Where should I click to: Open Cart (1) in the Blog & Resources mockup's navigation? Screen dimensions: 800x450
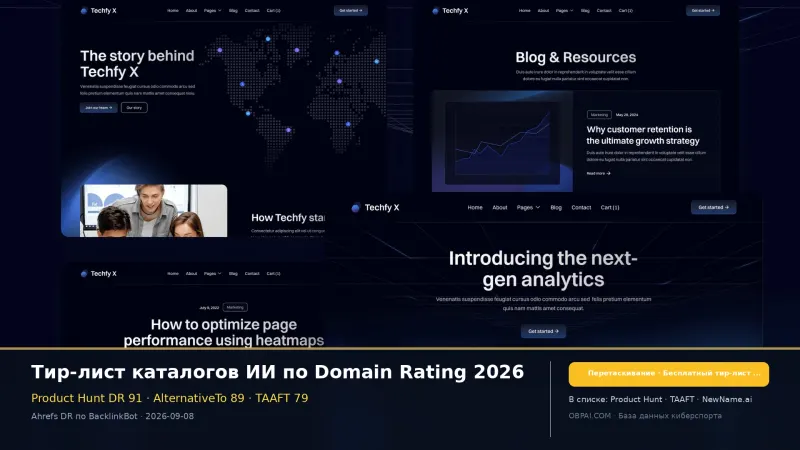626,10
